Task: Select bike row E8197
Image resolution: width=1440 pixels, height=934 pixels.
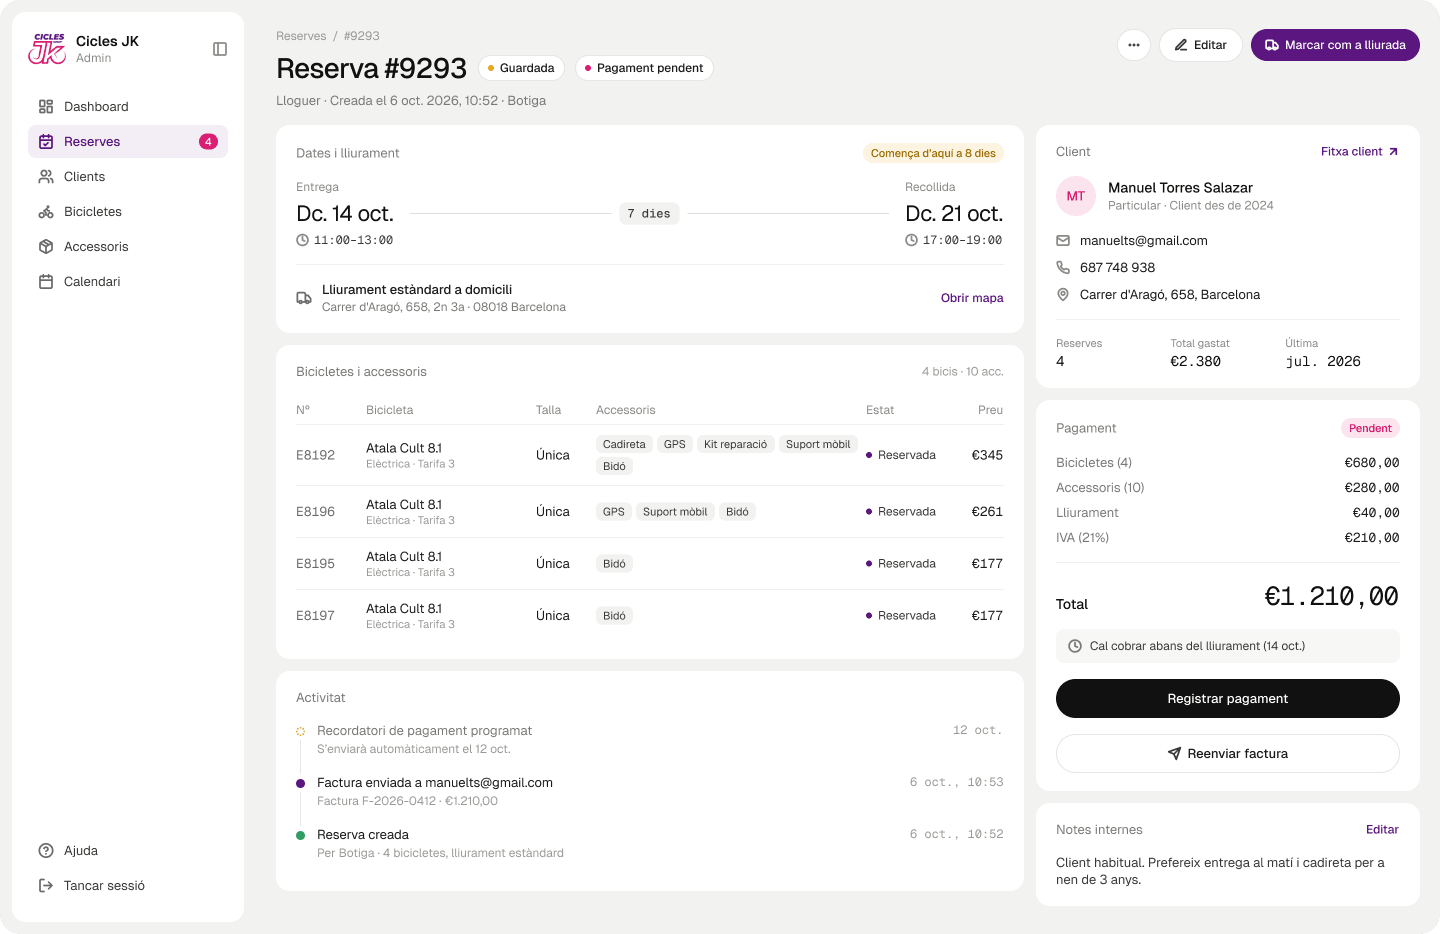Action: coord(650,616)
